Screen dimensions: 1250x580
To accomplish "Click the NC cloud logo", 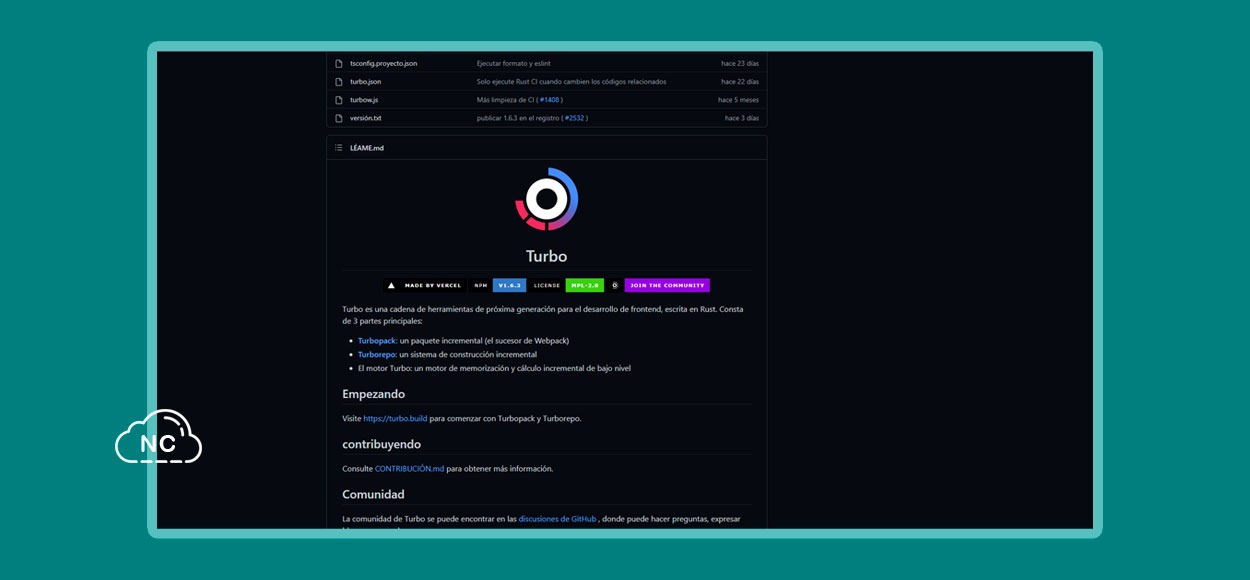I will coord(158,438).
